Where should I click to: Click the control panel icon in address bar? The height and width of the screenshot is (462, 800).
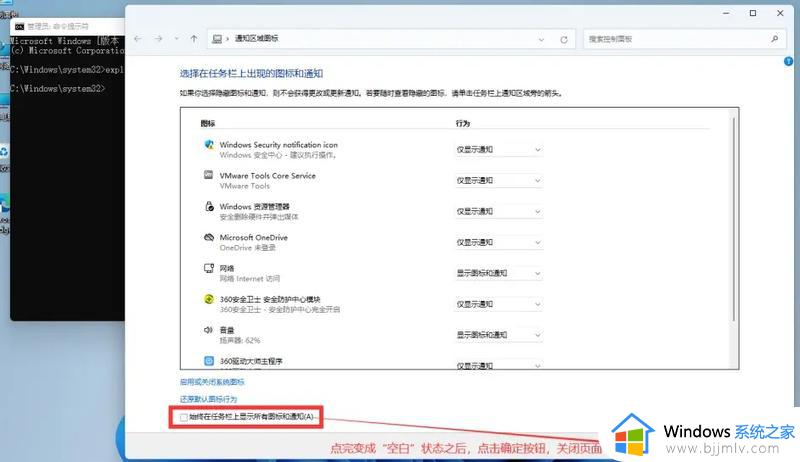(x=217, y=39)
